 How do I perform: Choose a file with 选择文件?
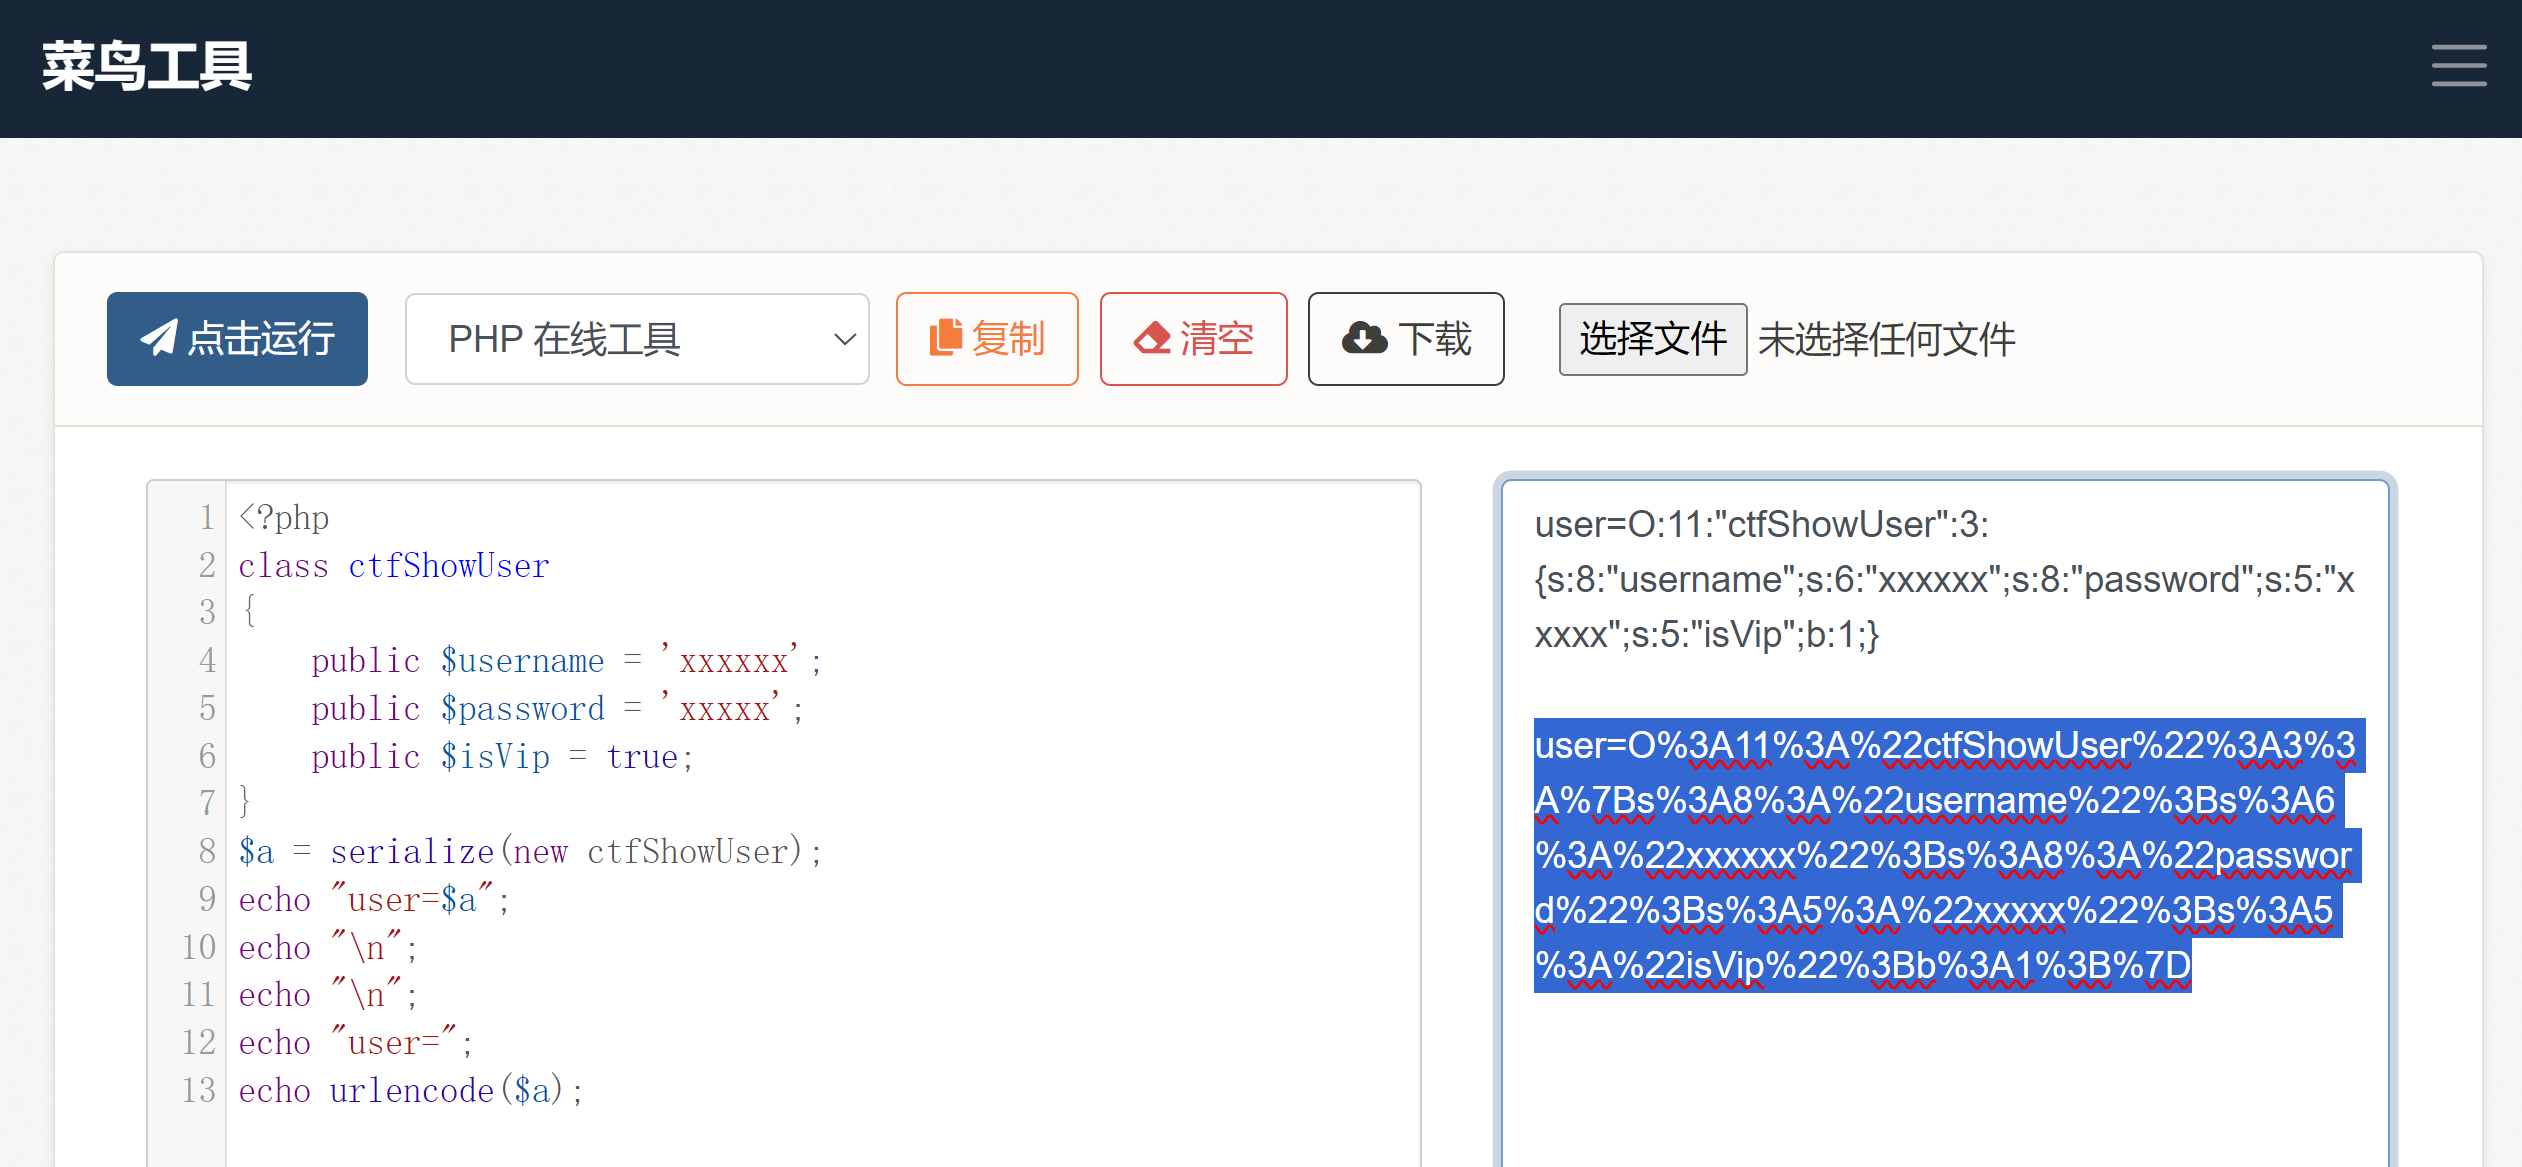(x=1653, y=339)
